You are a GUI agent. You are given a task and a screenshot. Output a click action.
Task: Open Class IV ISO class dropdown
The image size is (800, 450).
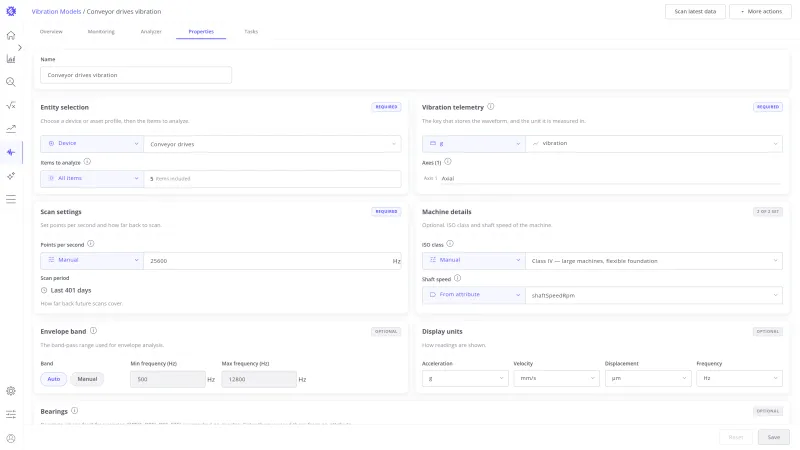(x=654, y=261)
